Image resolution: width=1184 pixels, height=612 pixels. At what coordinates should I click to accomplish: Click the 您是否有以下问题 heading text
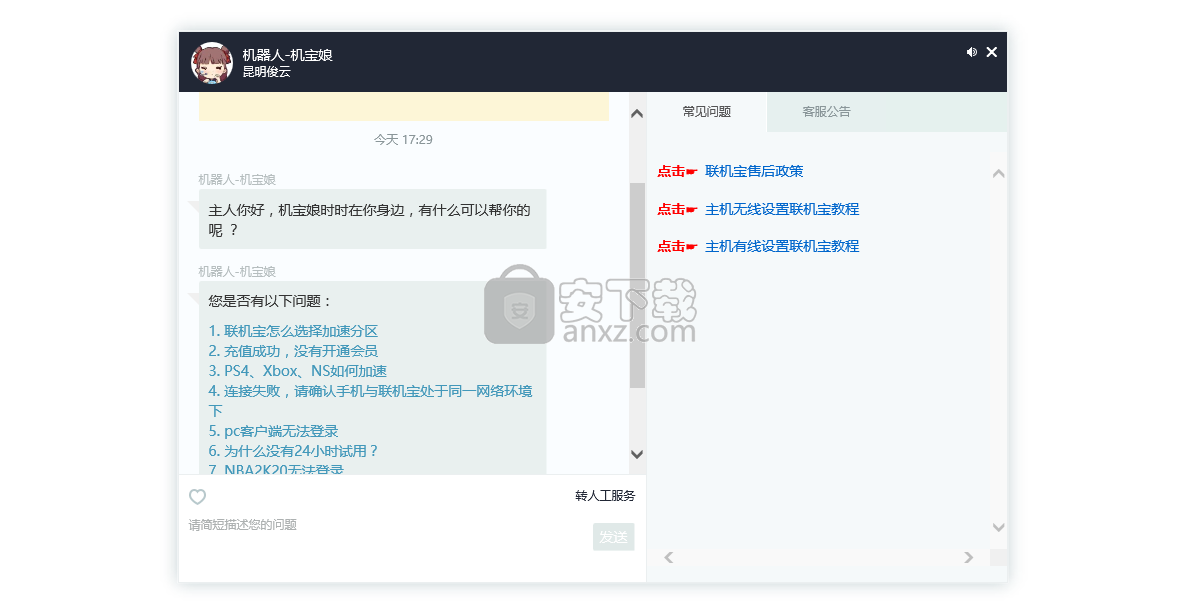click(x=270, y=301)
